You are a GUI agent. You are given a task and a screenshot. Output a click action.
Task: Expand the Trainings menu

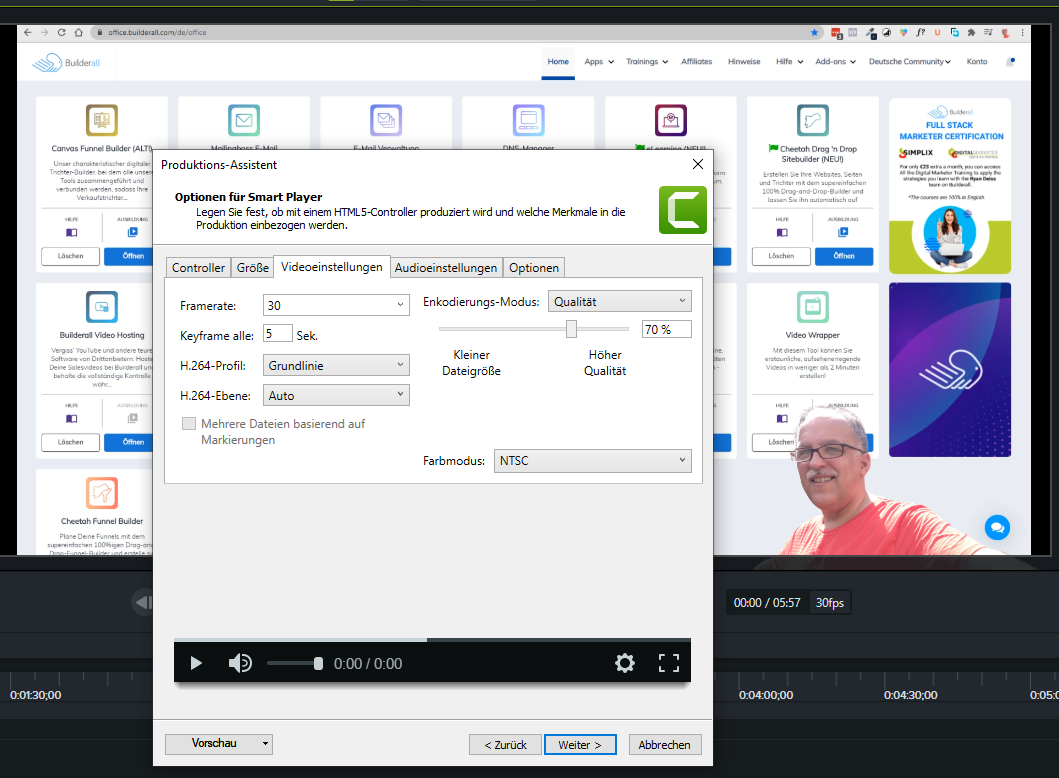(646, 61)
